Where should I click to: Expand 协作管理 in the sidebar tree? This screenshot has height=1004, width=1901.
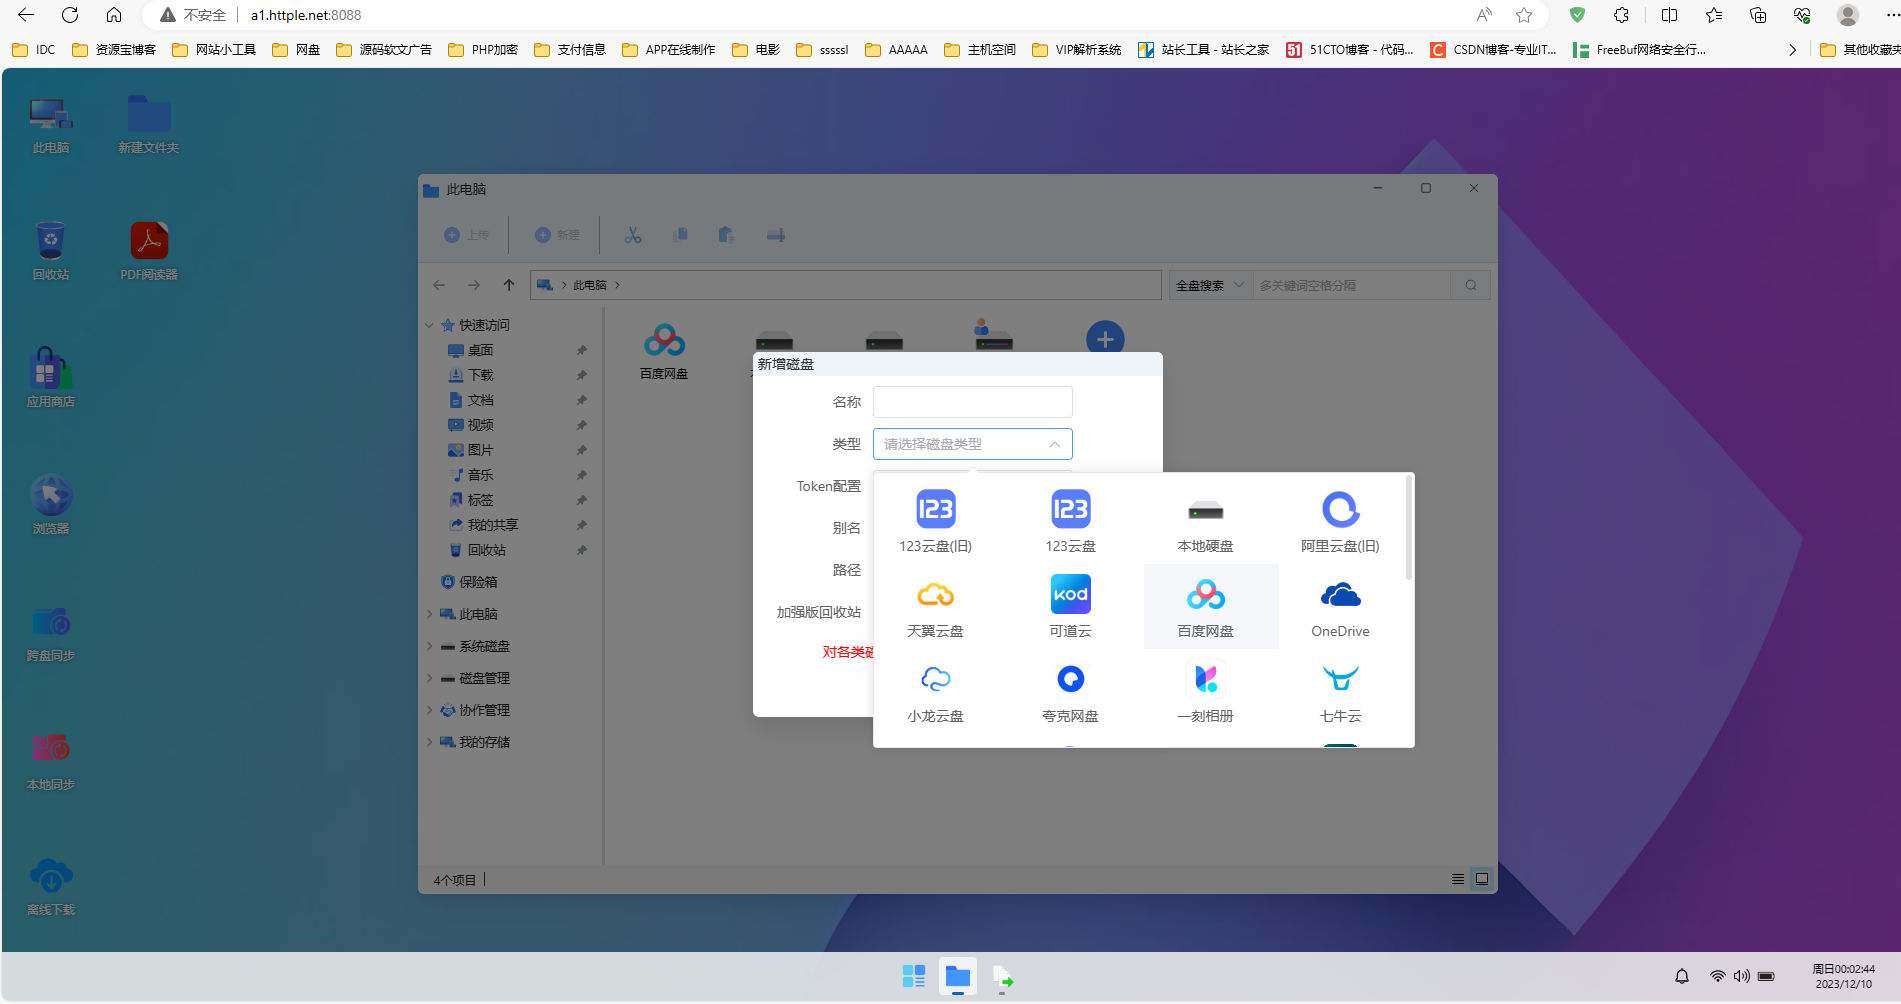(x=429, y=710)
